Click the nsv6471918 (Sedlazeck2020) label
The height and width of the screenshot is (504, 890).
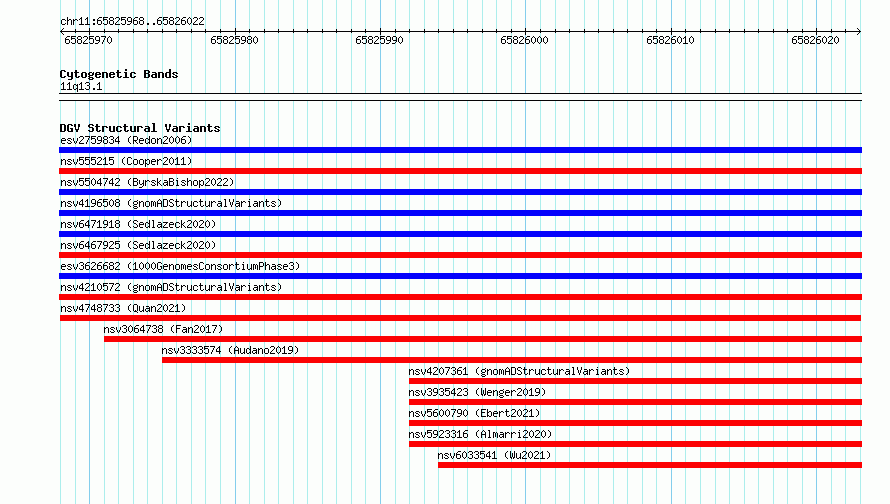click(138, 224)
